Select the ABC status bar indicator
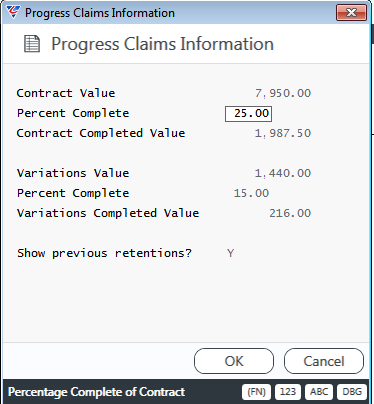This screenshot has height=404, width=374. coord(319,392)
